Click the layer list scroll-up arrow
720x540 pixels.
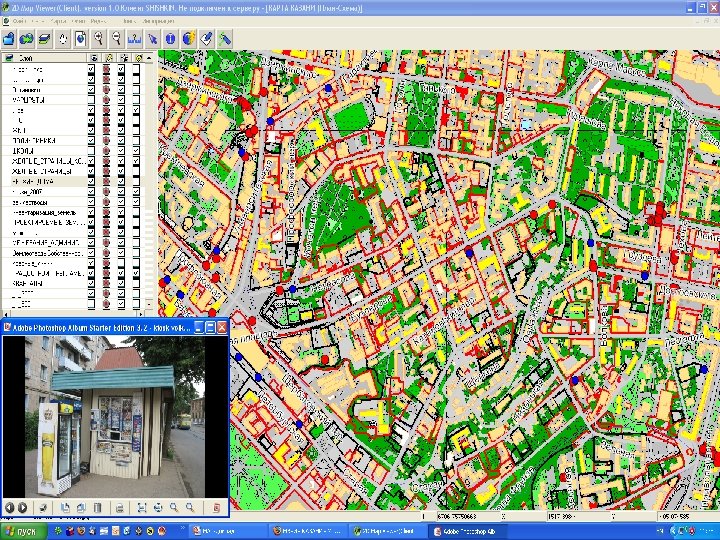pos(149,58)
